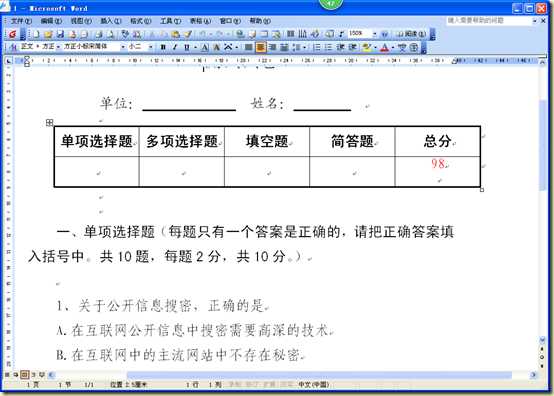
Task: Toggle the Document Map icon
Action: pyautogui.click(x=329, y=34)
